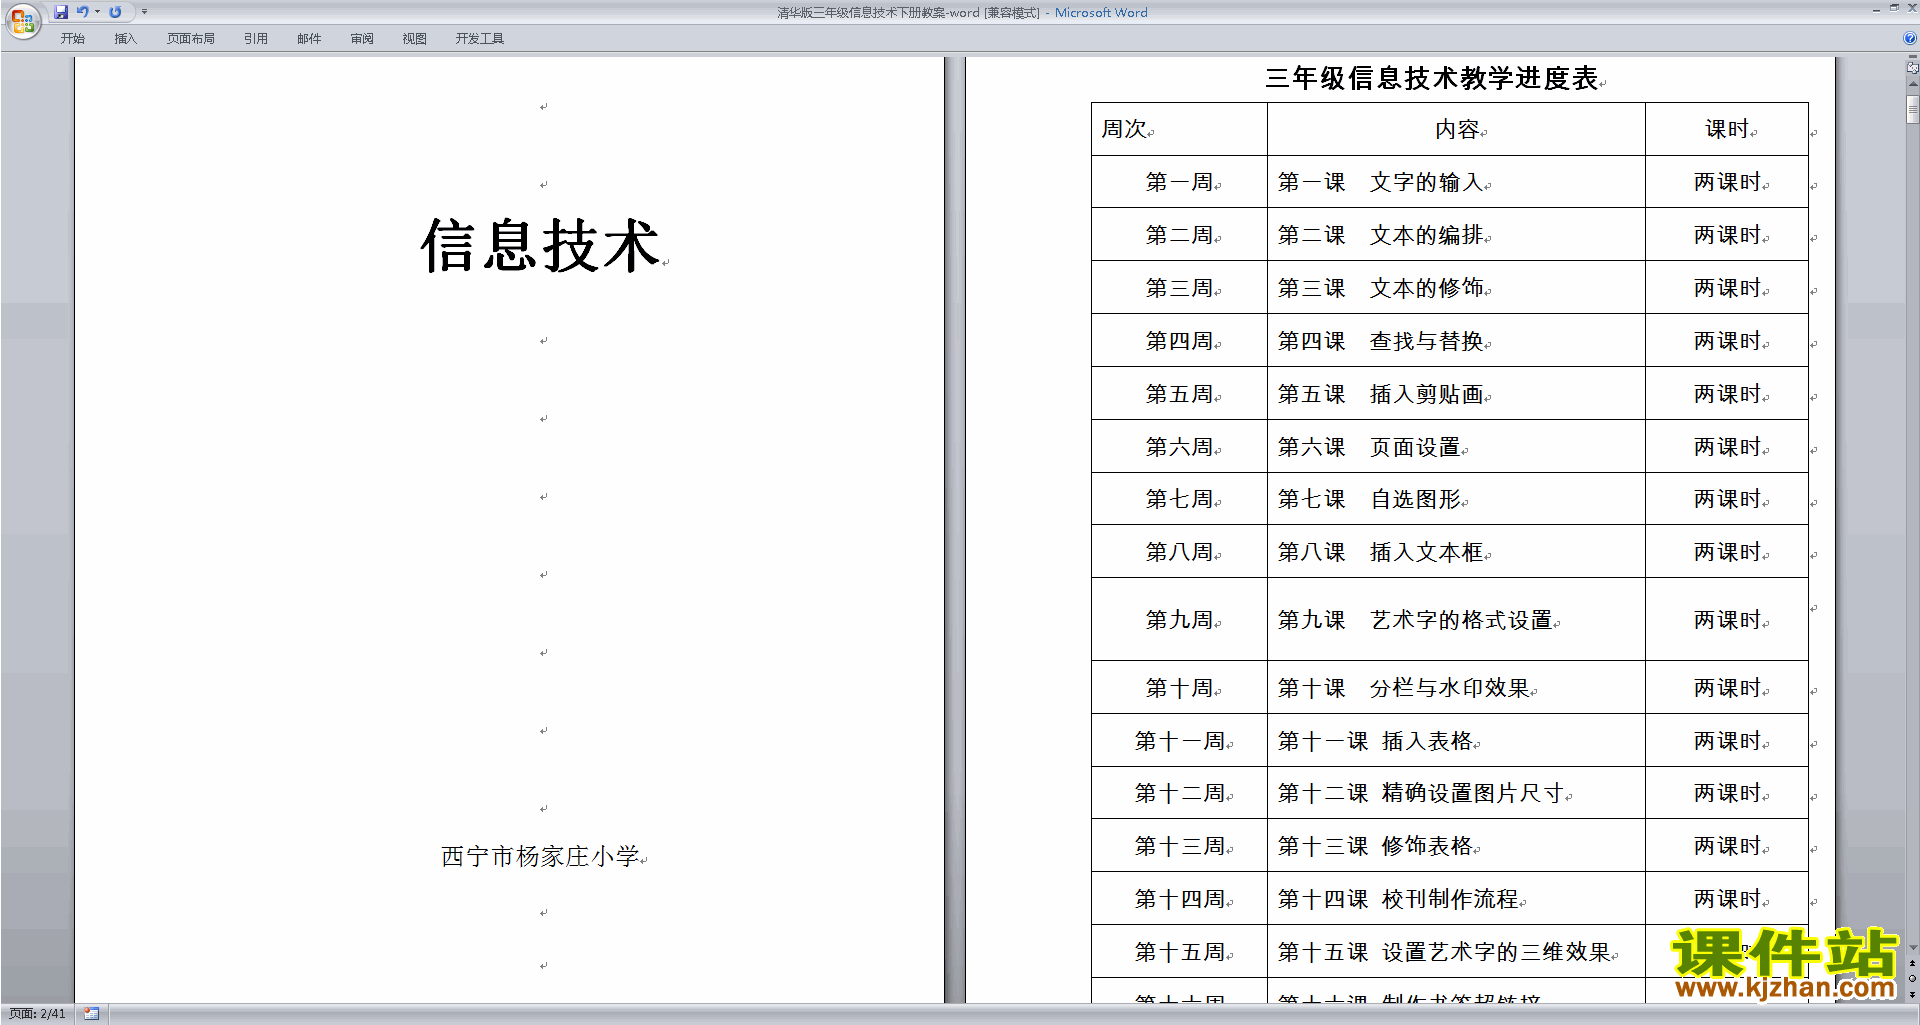This screenshot has width=1920, height=1025.
Task: Toggle the ruler icon above scrollbar
Action: click(x=1913, y=67)
